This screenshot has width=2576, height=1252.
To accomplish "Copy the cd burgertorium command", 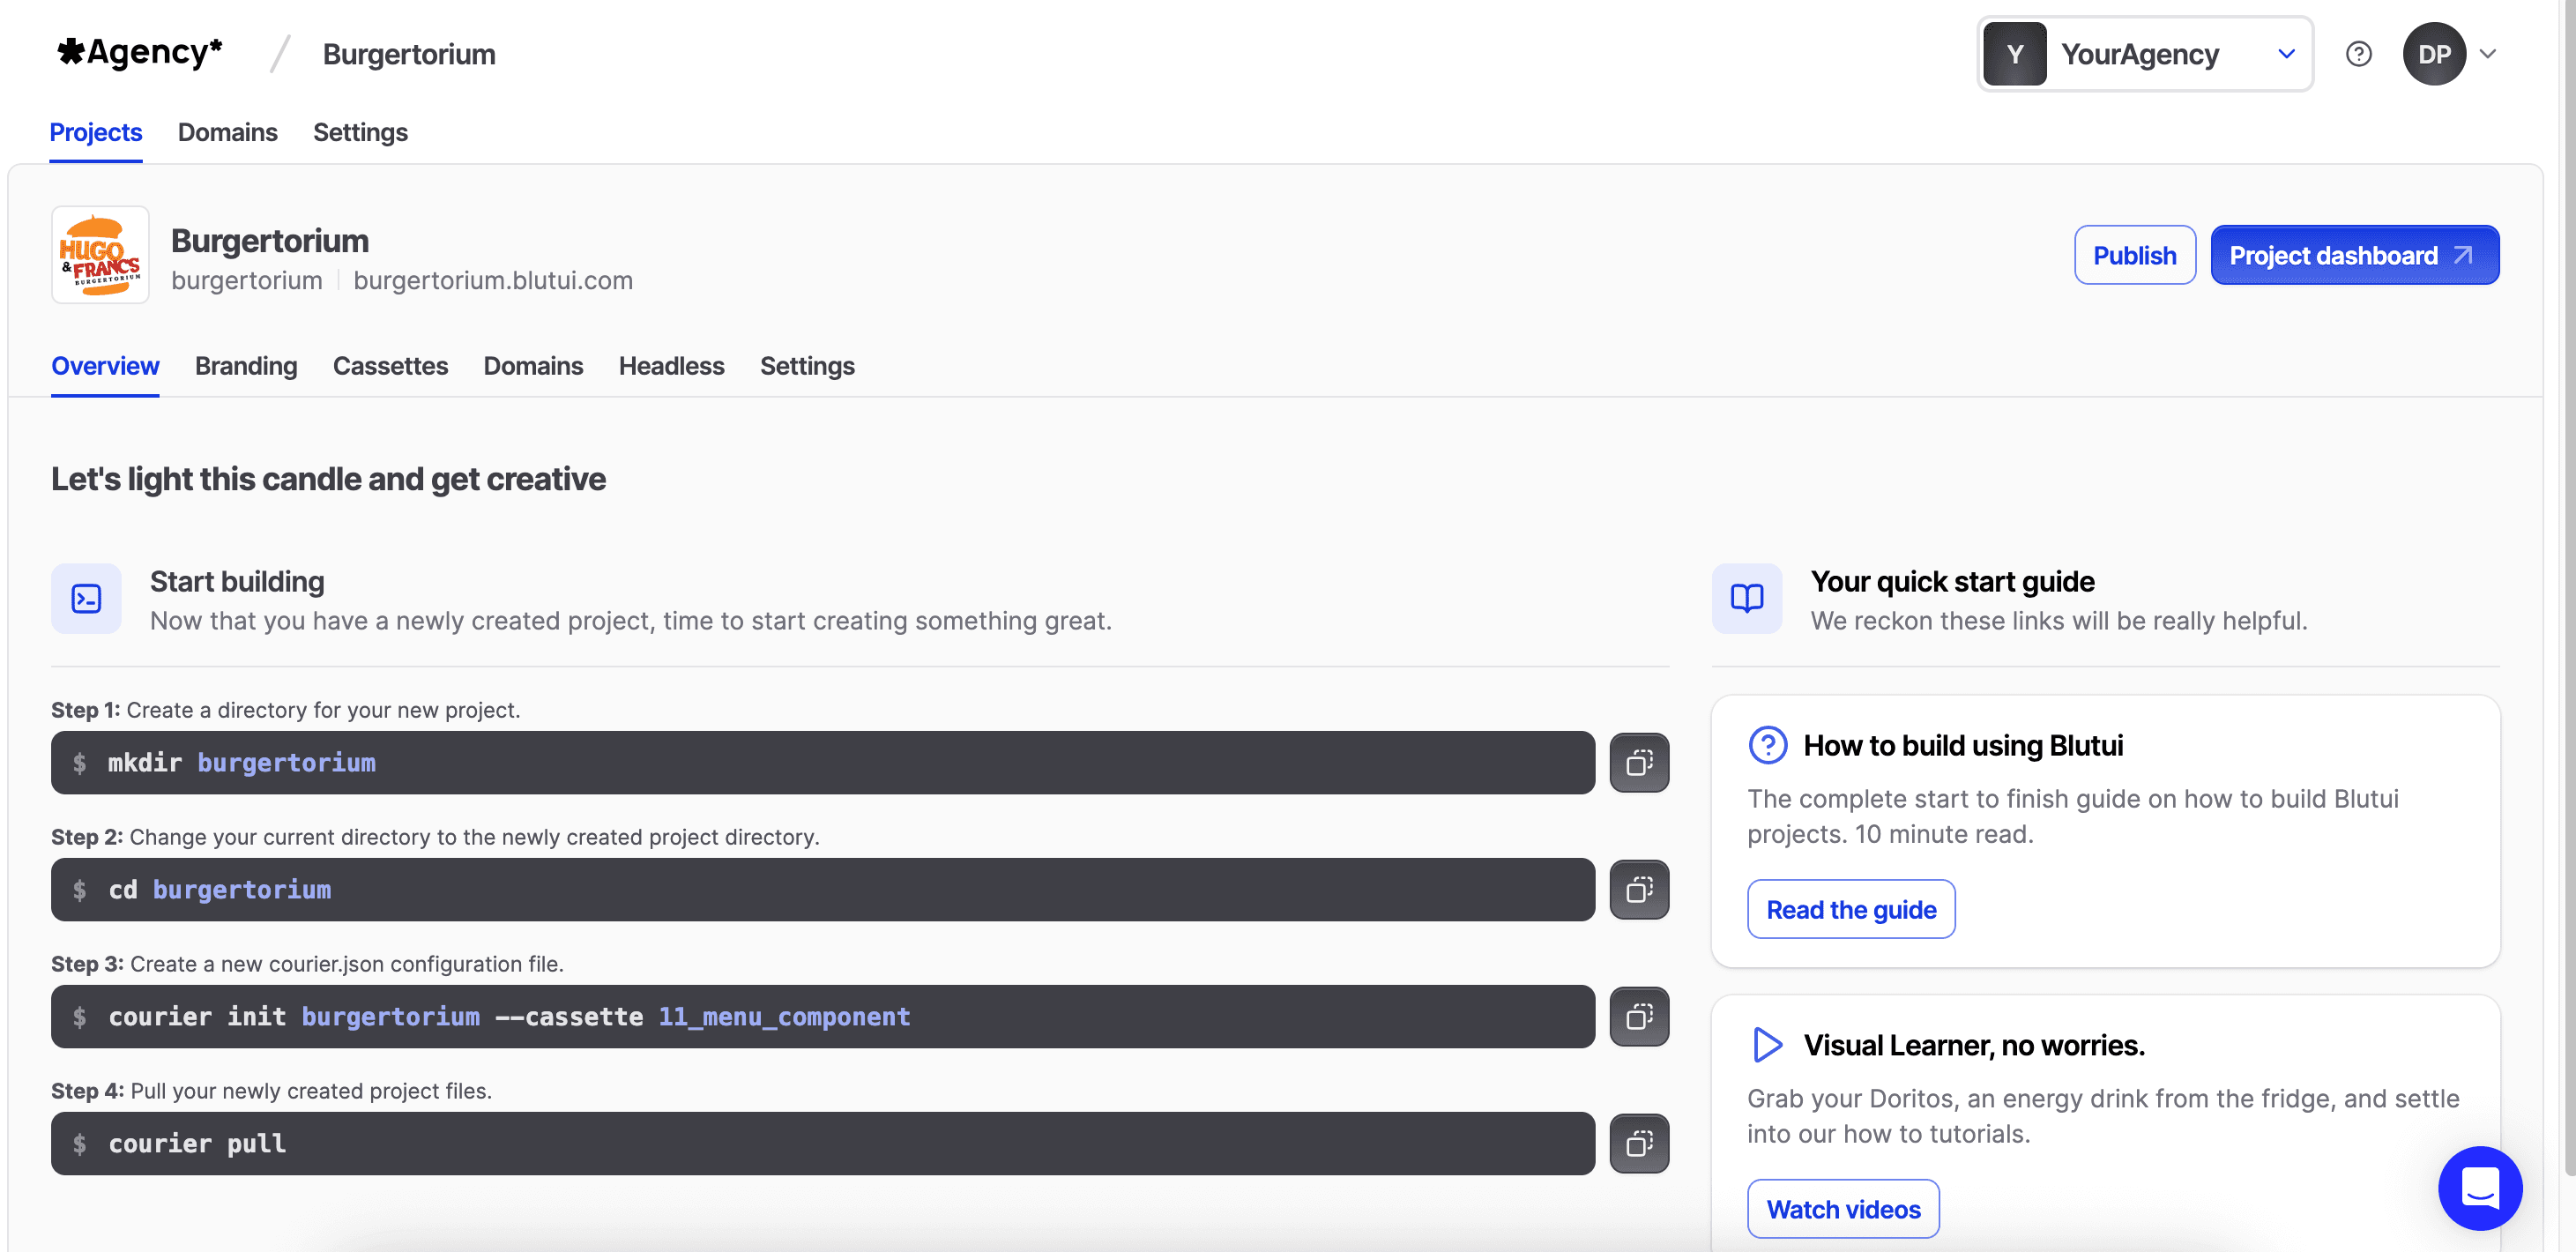I will pos(1639,889).
